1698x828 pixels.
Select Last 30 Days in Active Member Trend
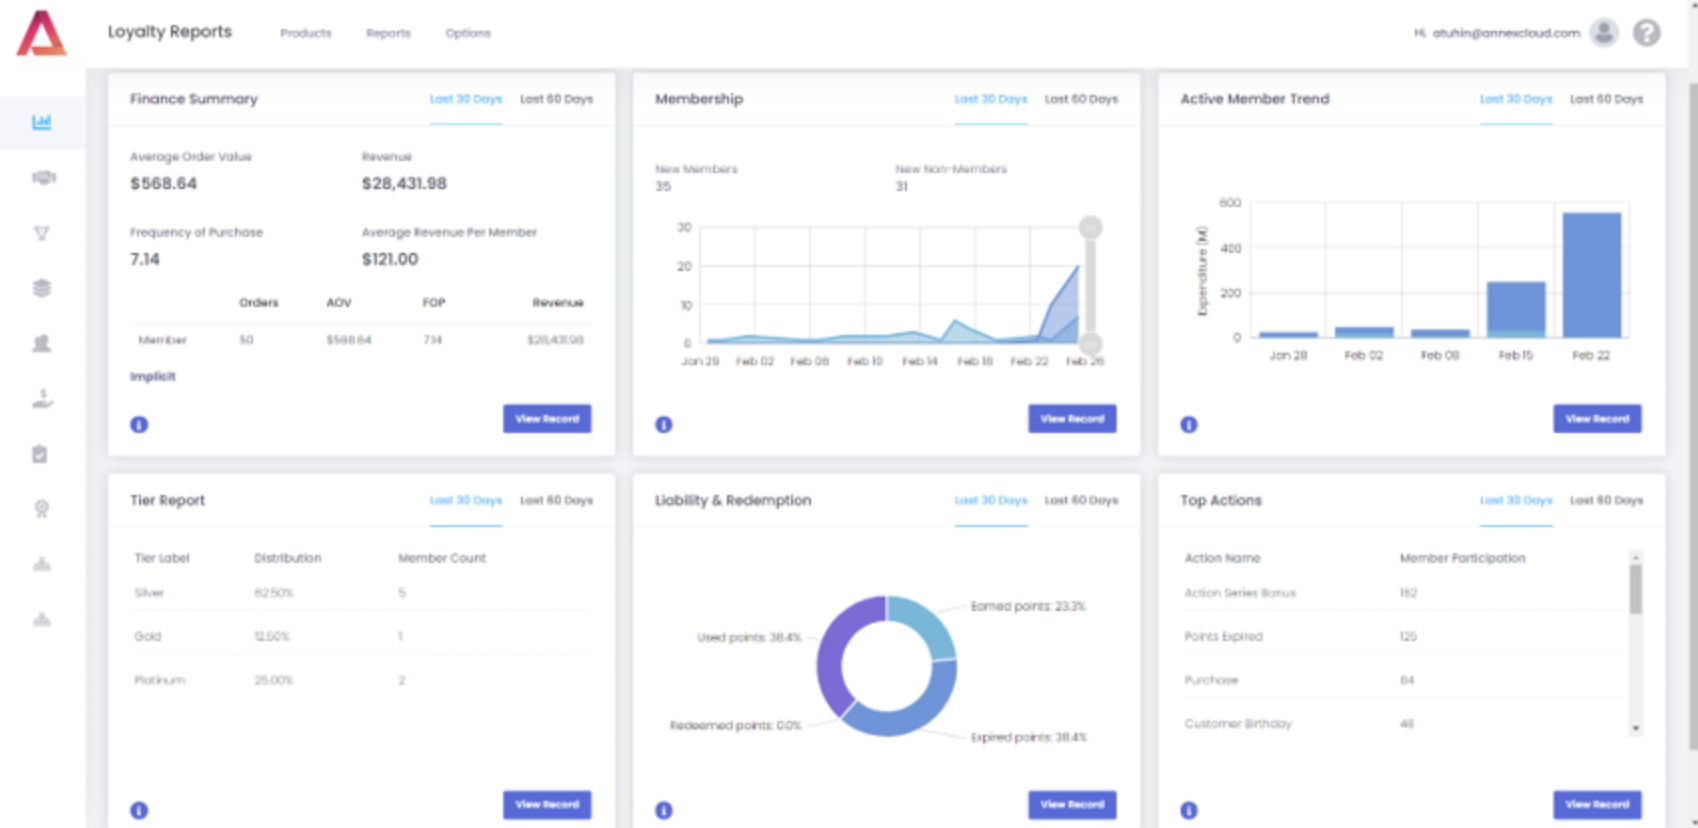click(x=1516, y=99)
